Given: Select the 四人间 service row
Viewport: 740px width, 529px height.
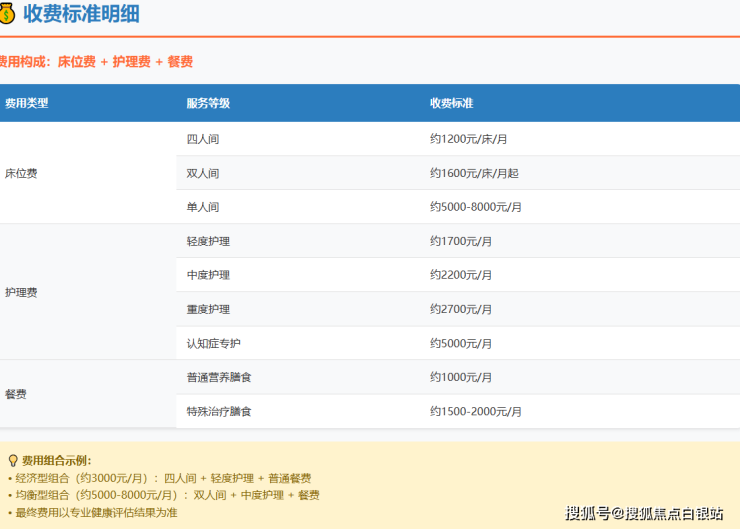Looking at the screenshot, I should 203,139.
